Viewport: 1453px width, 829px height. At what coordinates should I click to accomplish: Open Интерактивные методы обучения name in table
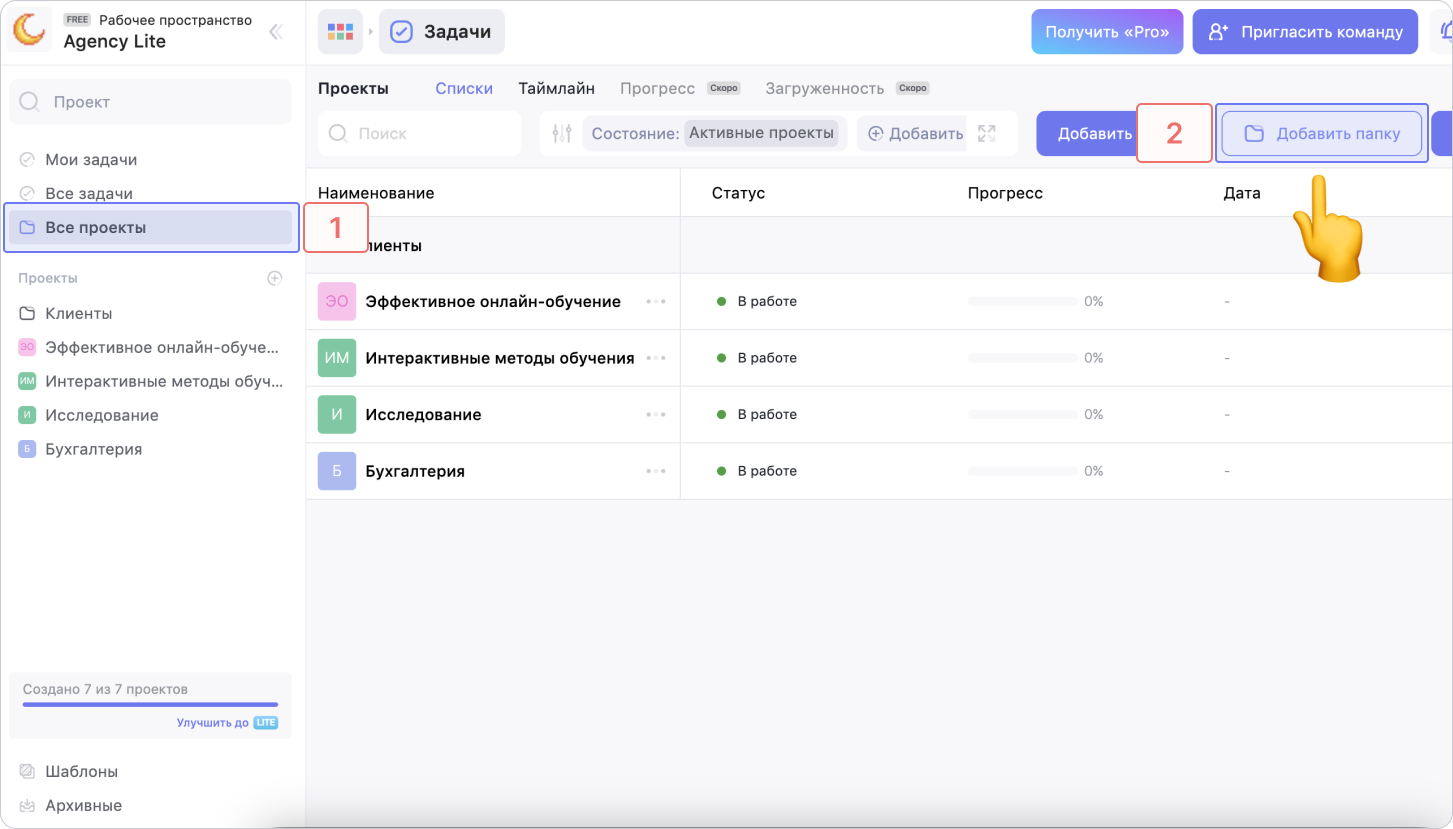(500, 358)
